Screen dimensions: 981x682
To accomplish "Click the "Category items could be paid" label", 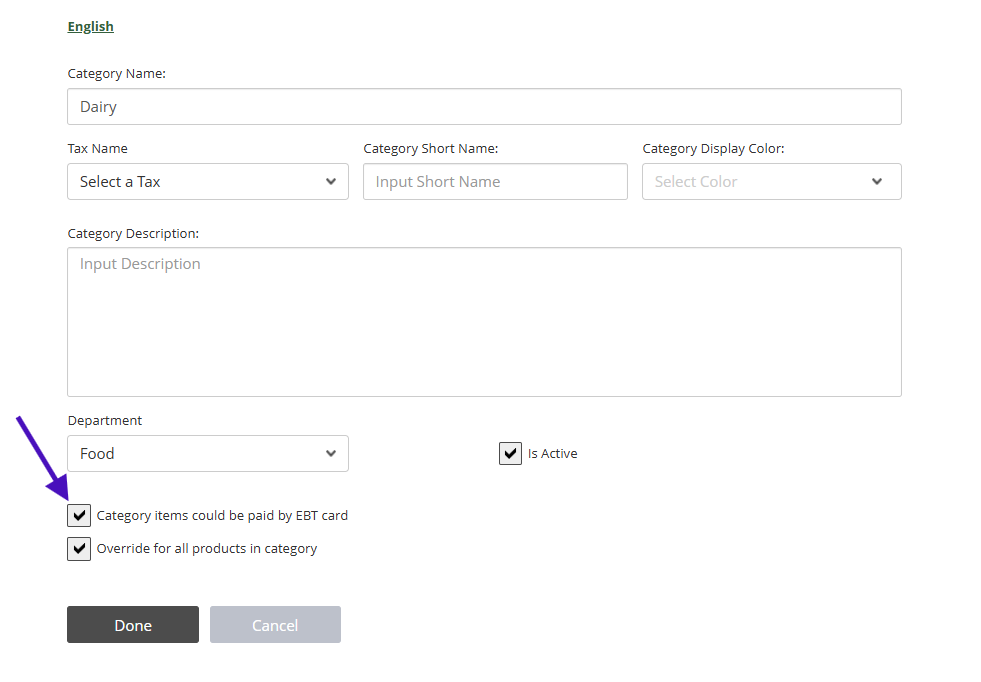I will [222, 516].
